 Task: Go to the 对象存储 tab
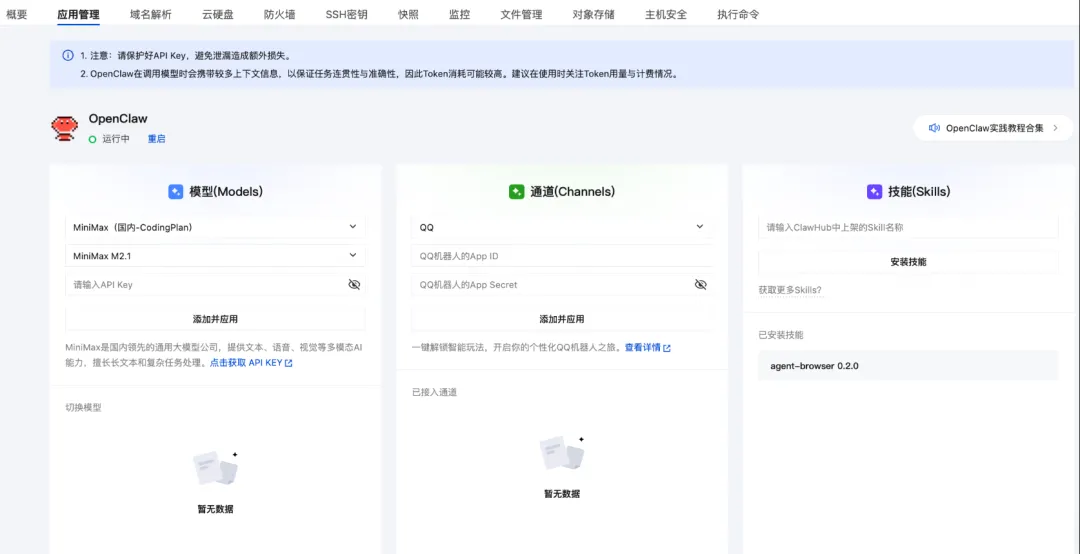pos(594,14)
